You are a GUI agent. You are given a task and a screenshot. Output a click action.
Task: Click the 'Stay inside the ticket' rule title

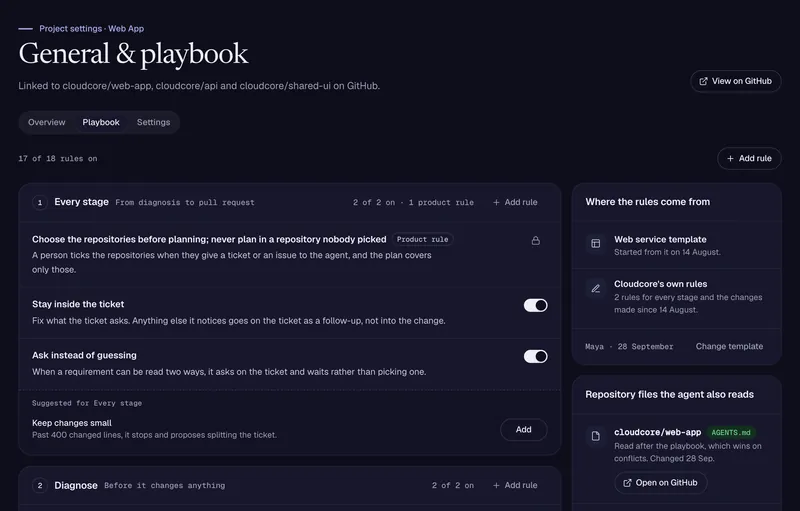coord(78,304)
